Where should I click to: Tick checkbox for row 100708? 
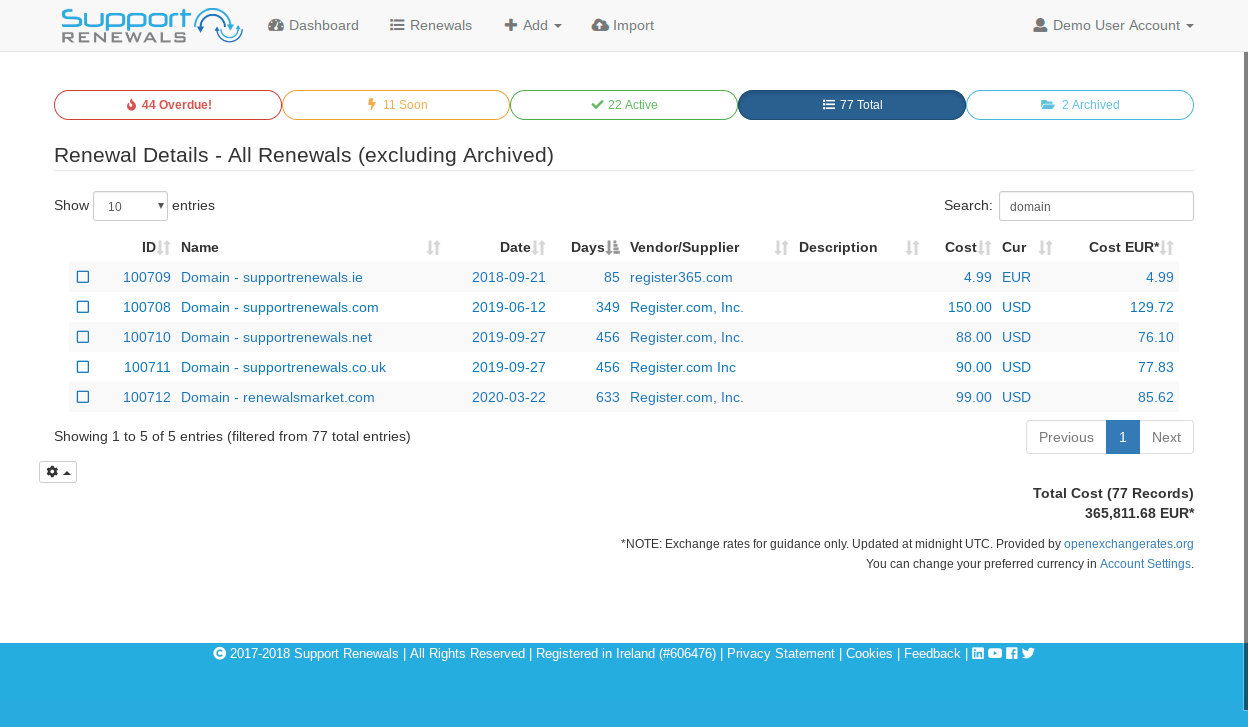click(x=83, y=307)
